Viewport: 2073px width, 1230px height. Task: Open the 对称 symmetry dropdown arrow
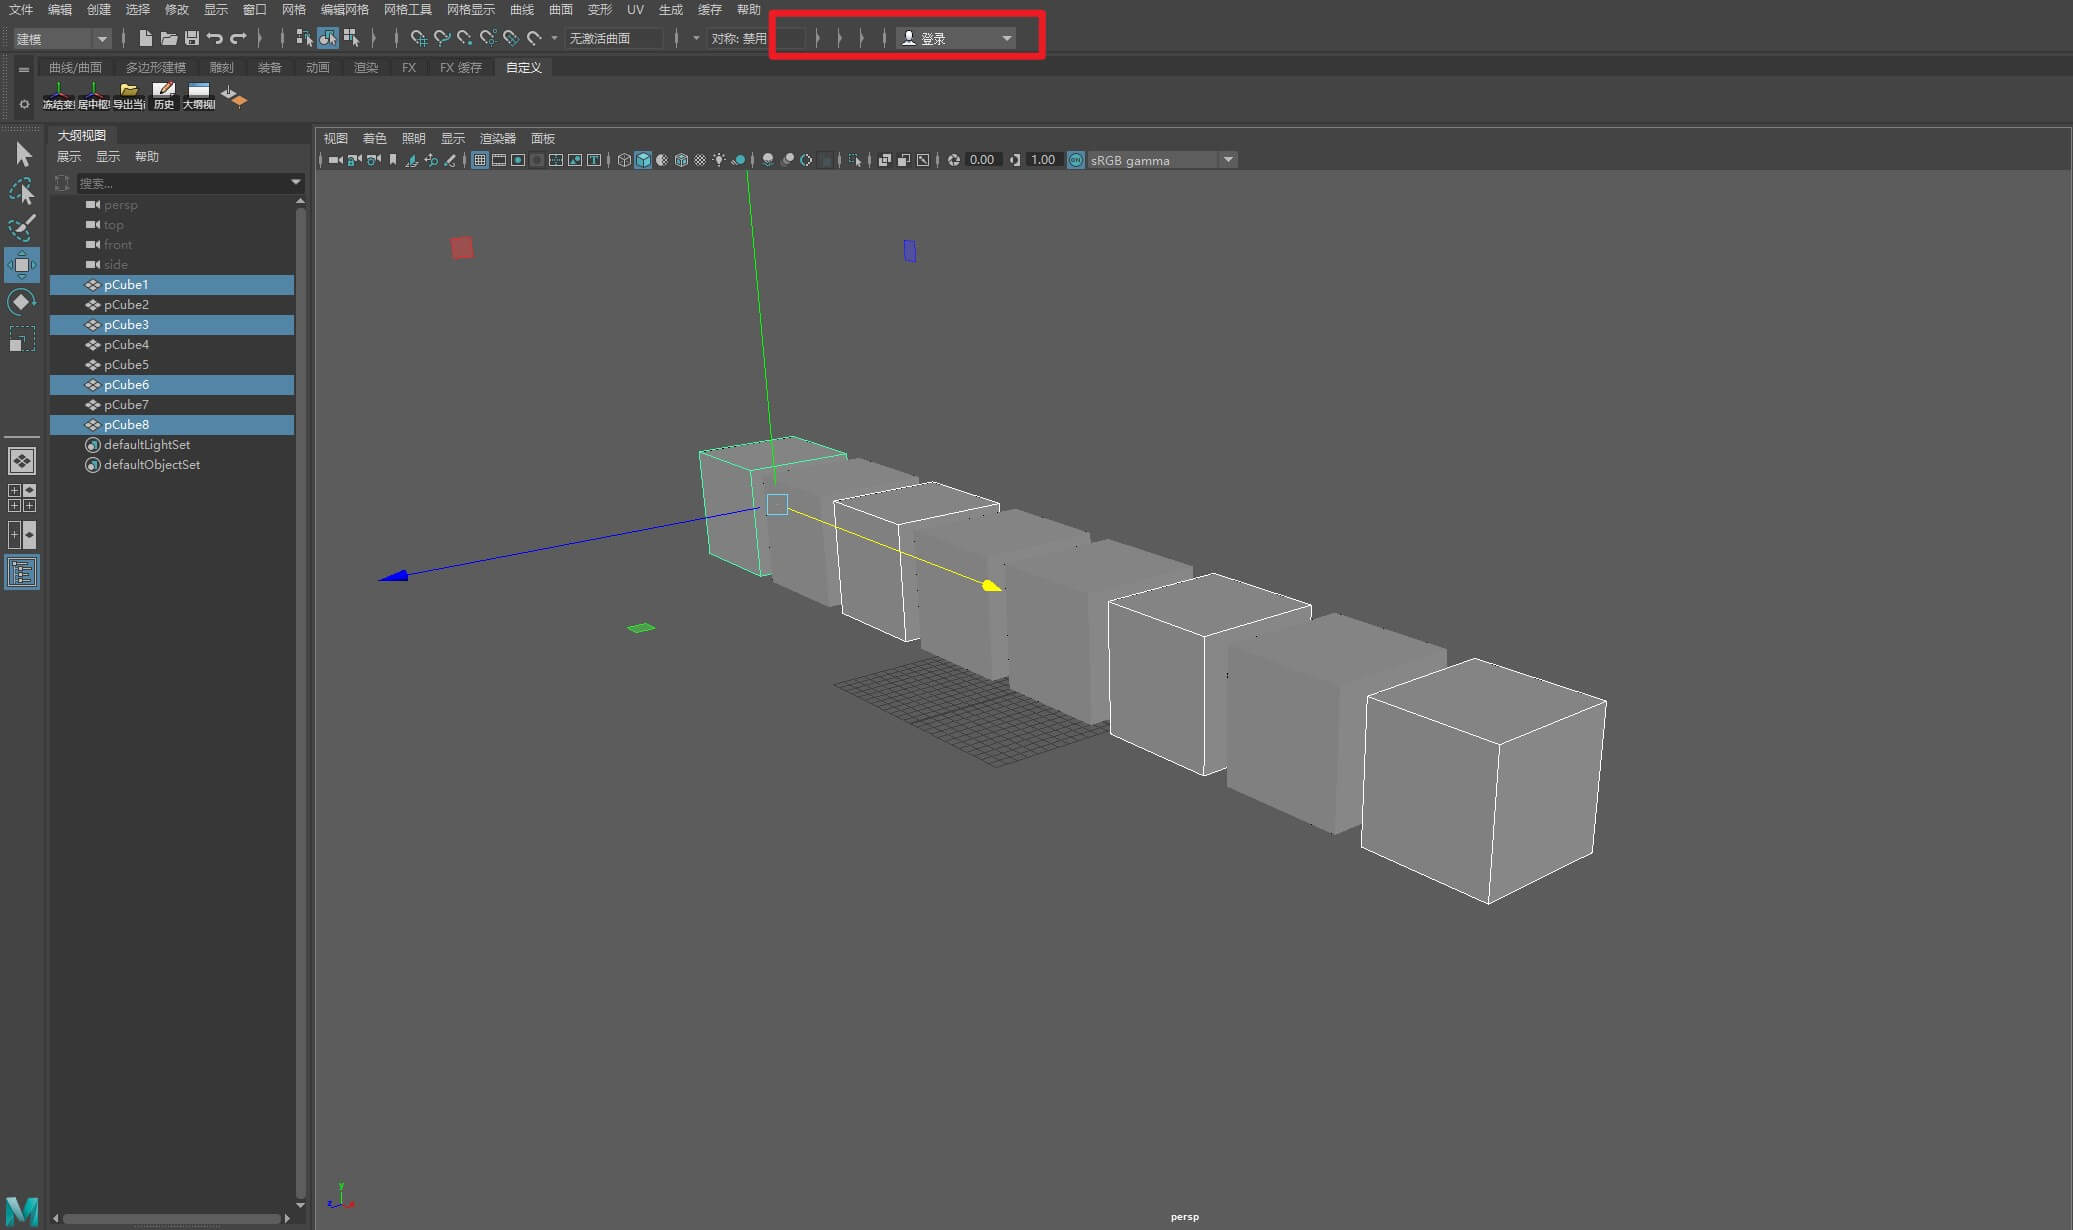(696, 38)
